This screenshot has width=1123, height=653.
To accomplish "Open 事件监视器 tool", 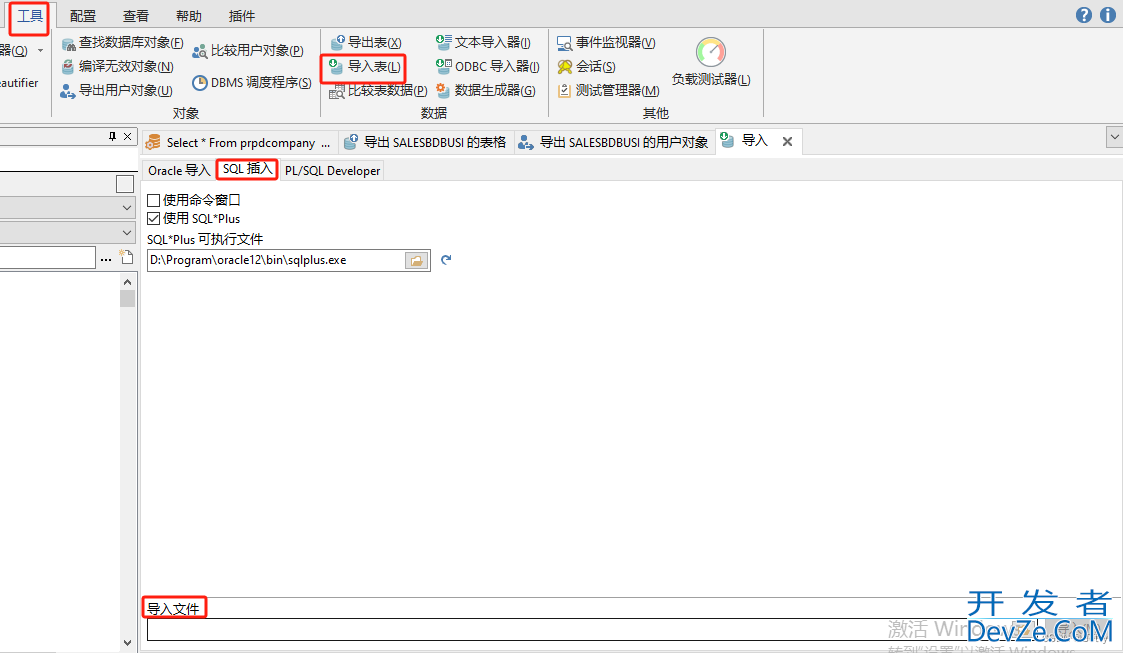I will coord(606,43).
